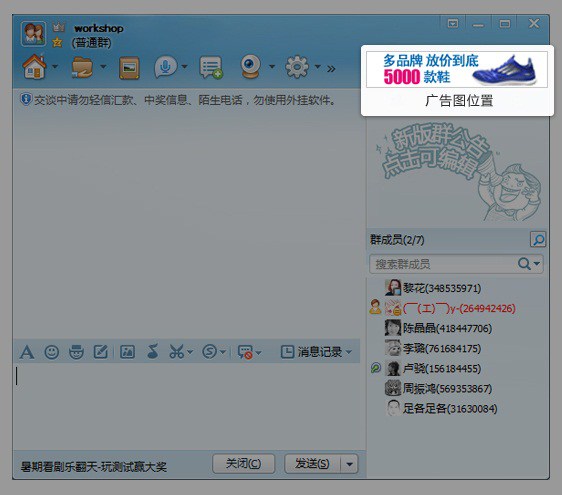Click the 群成员(2/7) header

pos(397,240)
